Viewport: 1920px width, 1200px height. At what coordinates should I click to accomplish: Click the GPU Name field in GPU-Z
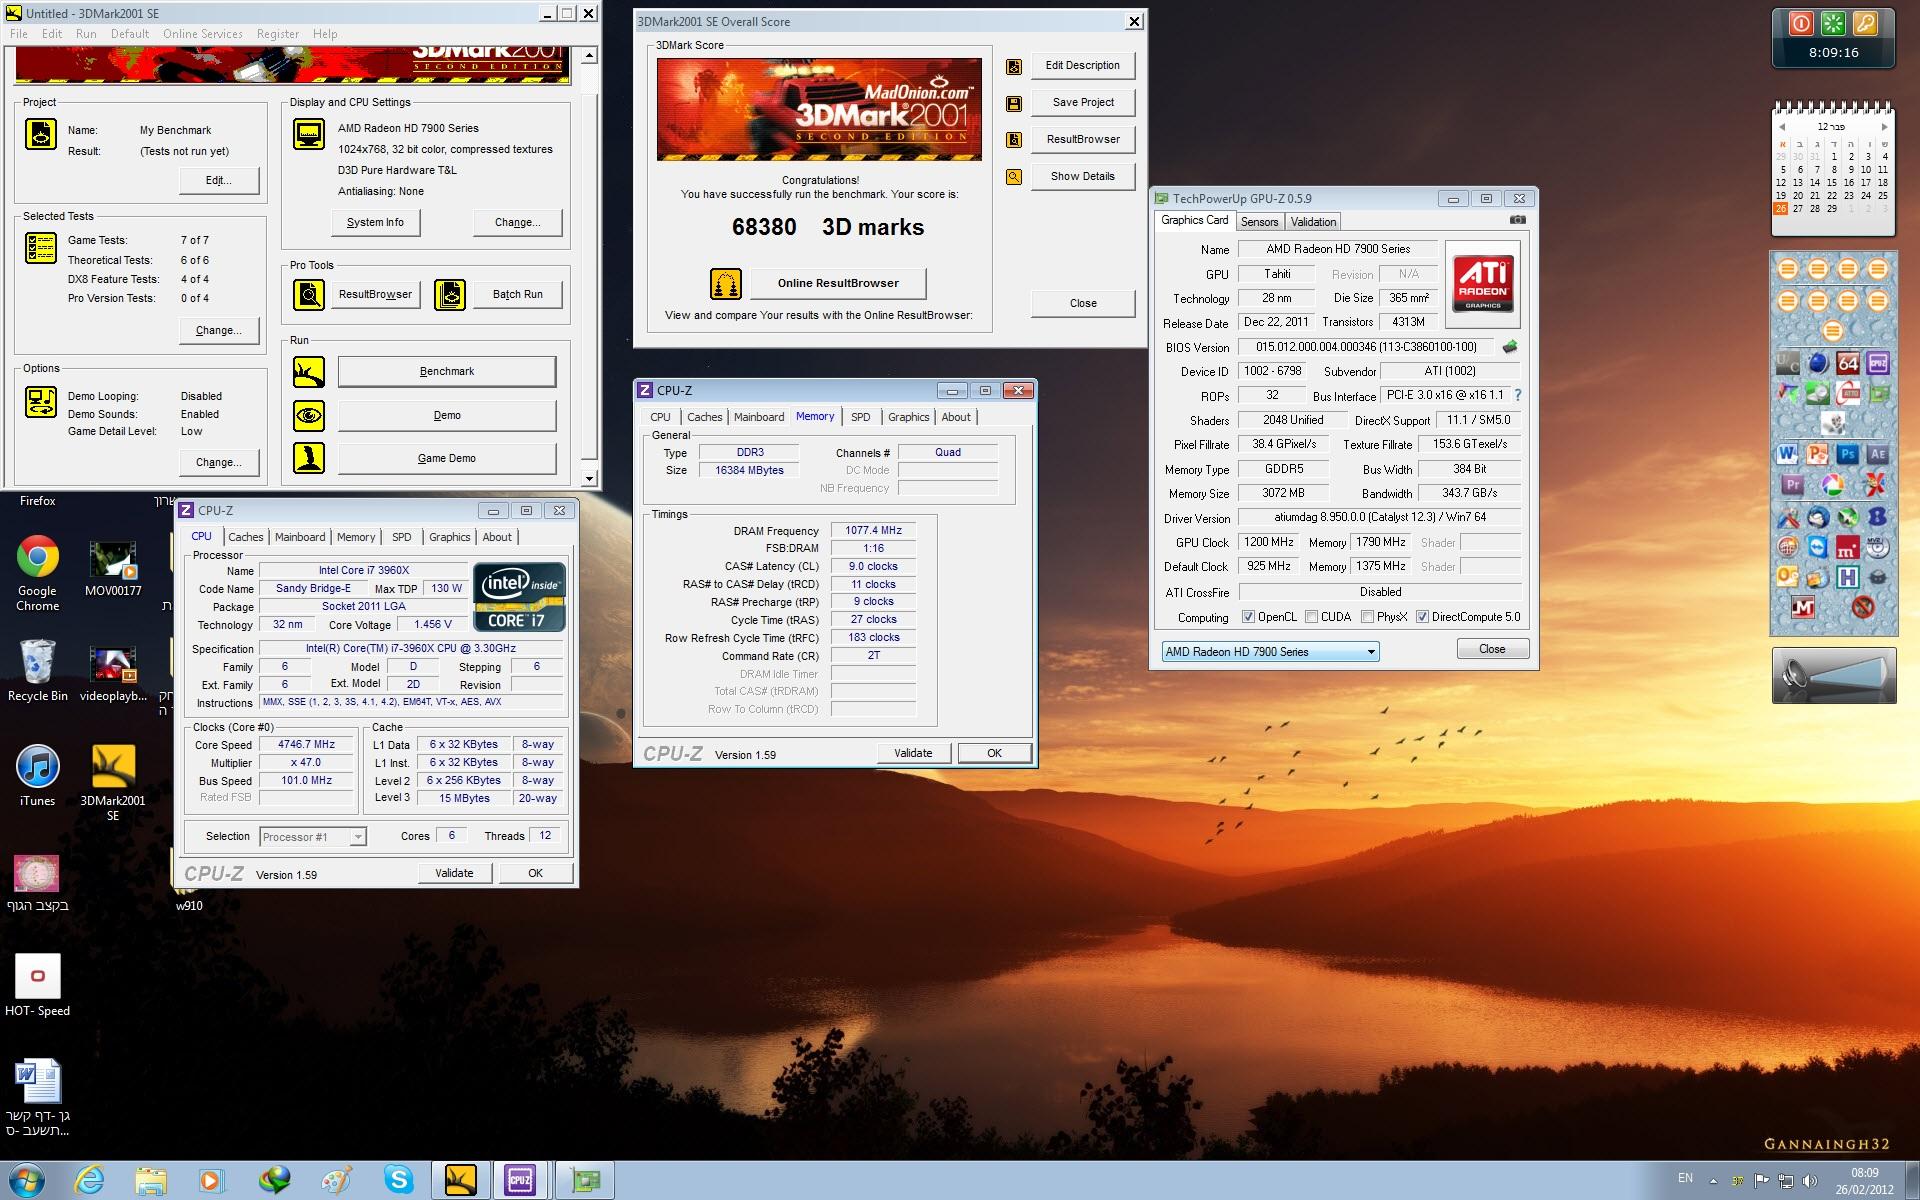tap(1338, 249)
